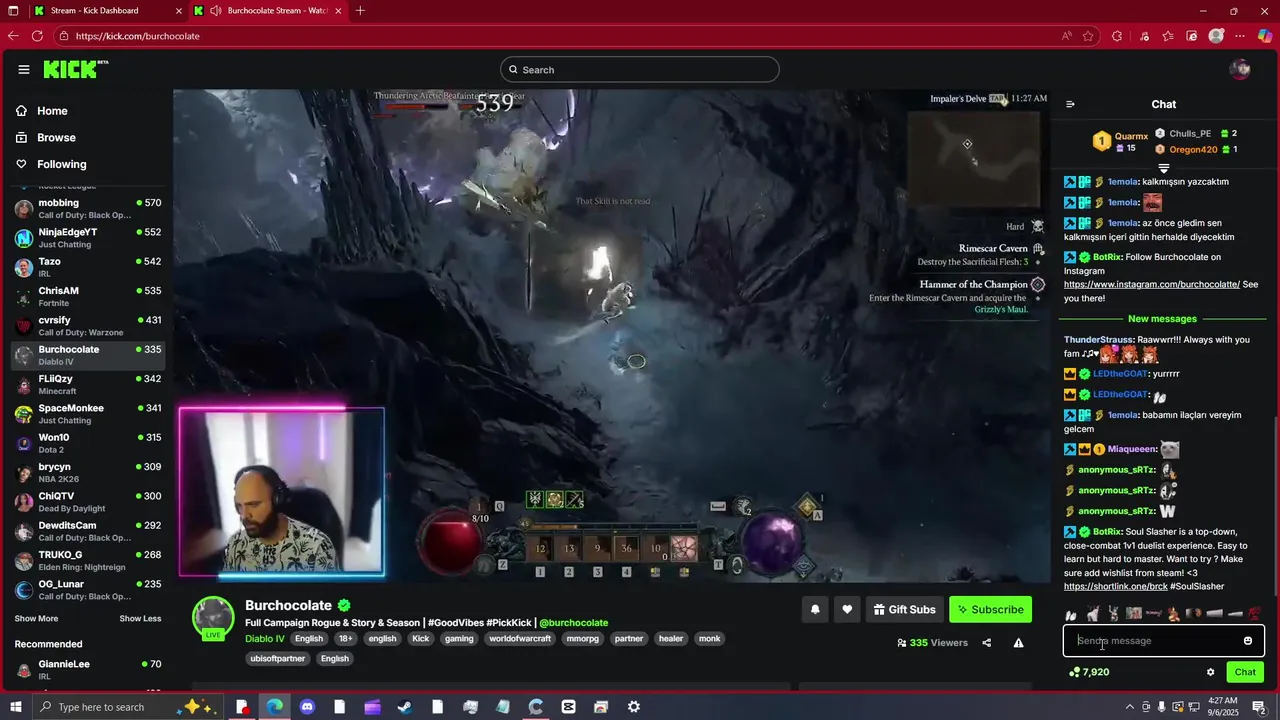The image size is (1280, 720).
Task: Click the browser address bar
Action: [x=560, y=36]
